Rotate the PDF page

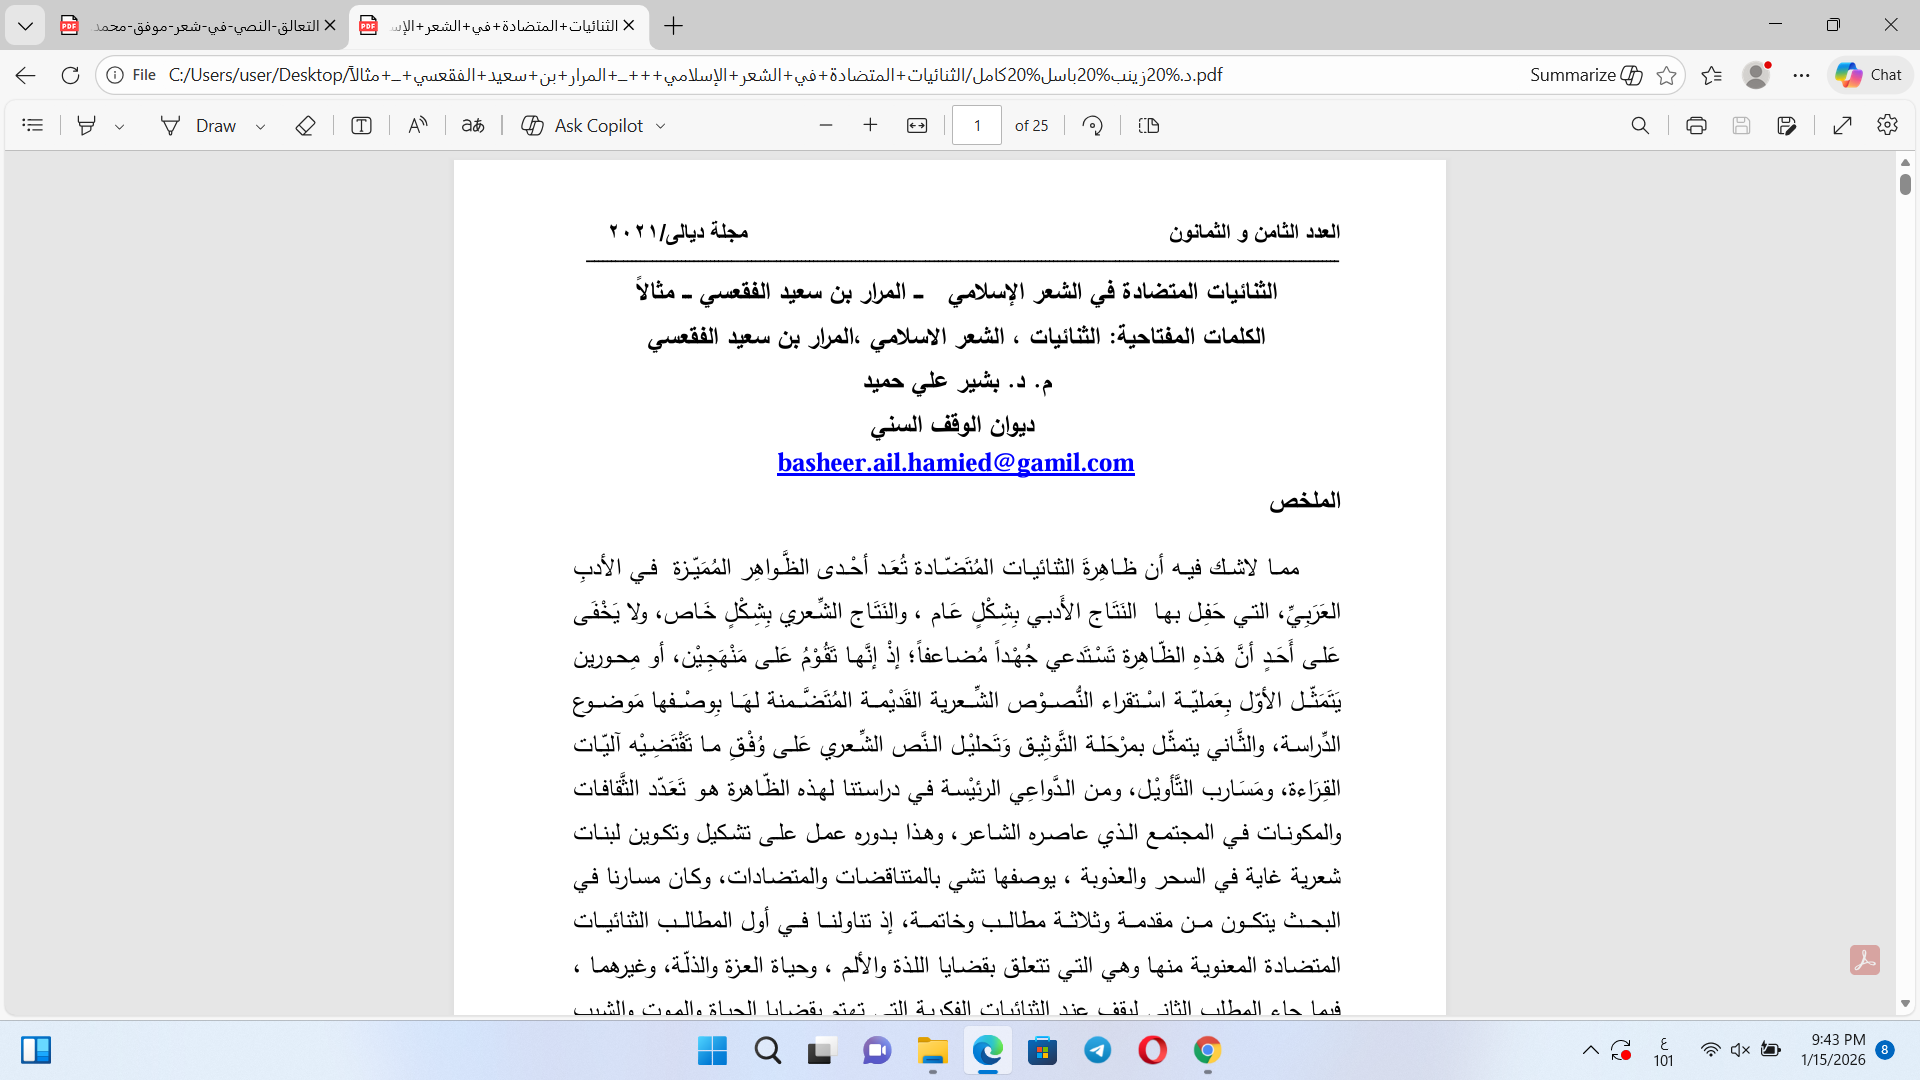(1093, 125)
